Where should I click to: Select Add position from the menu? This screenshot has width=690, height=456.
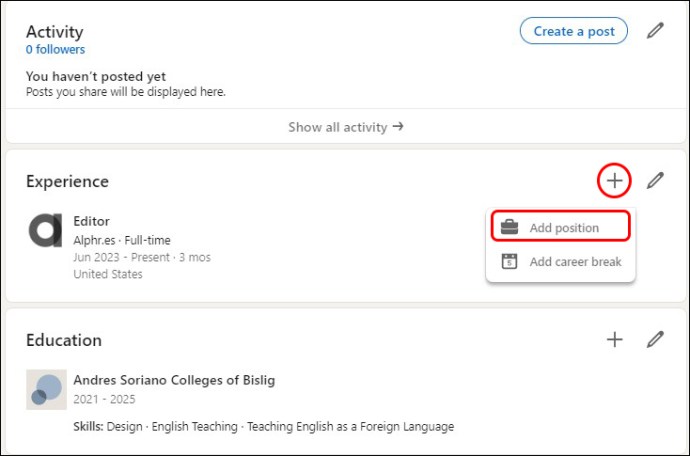click(x=561, y=227)
